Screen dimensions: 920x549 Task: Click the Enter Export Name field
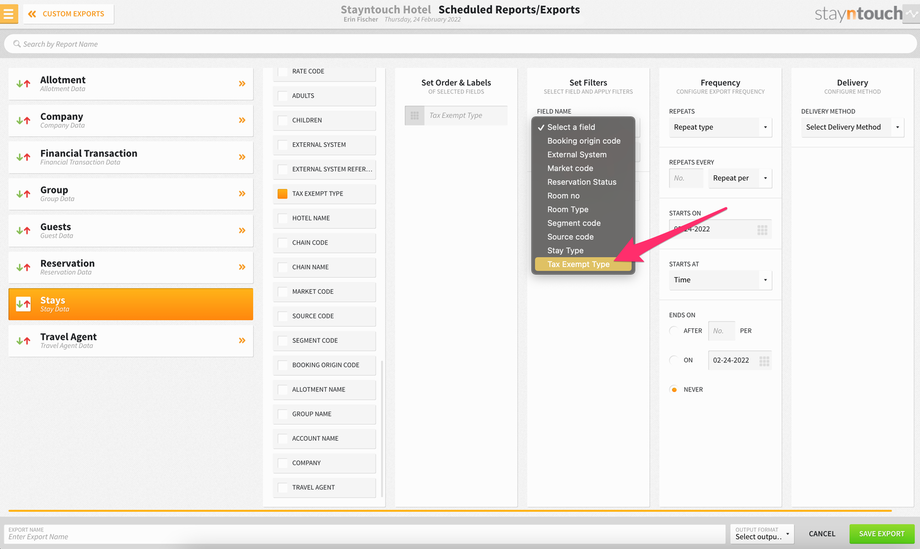pos(365,533)
